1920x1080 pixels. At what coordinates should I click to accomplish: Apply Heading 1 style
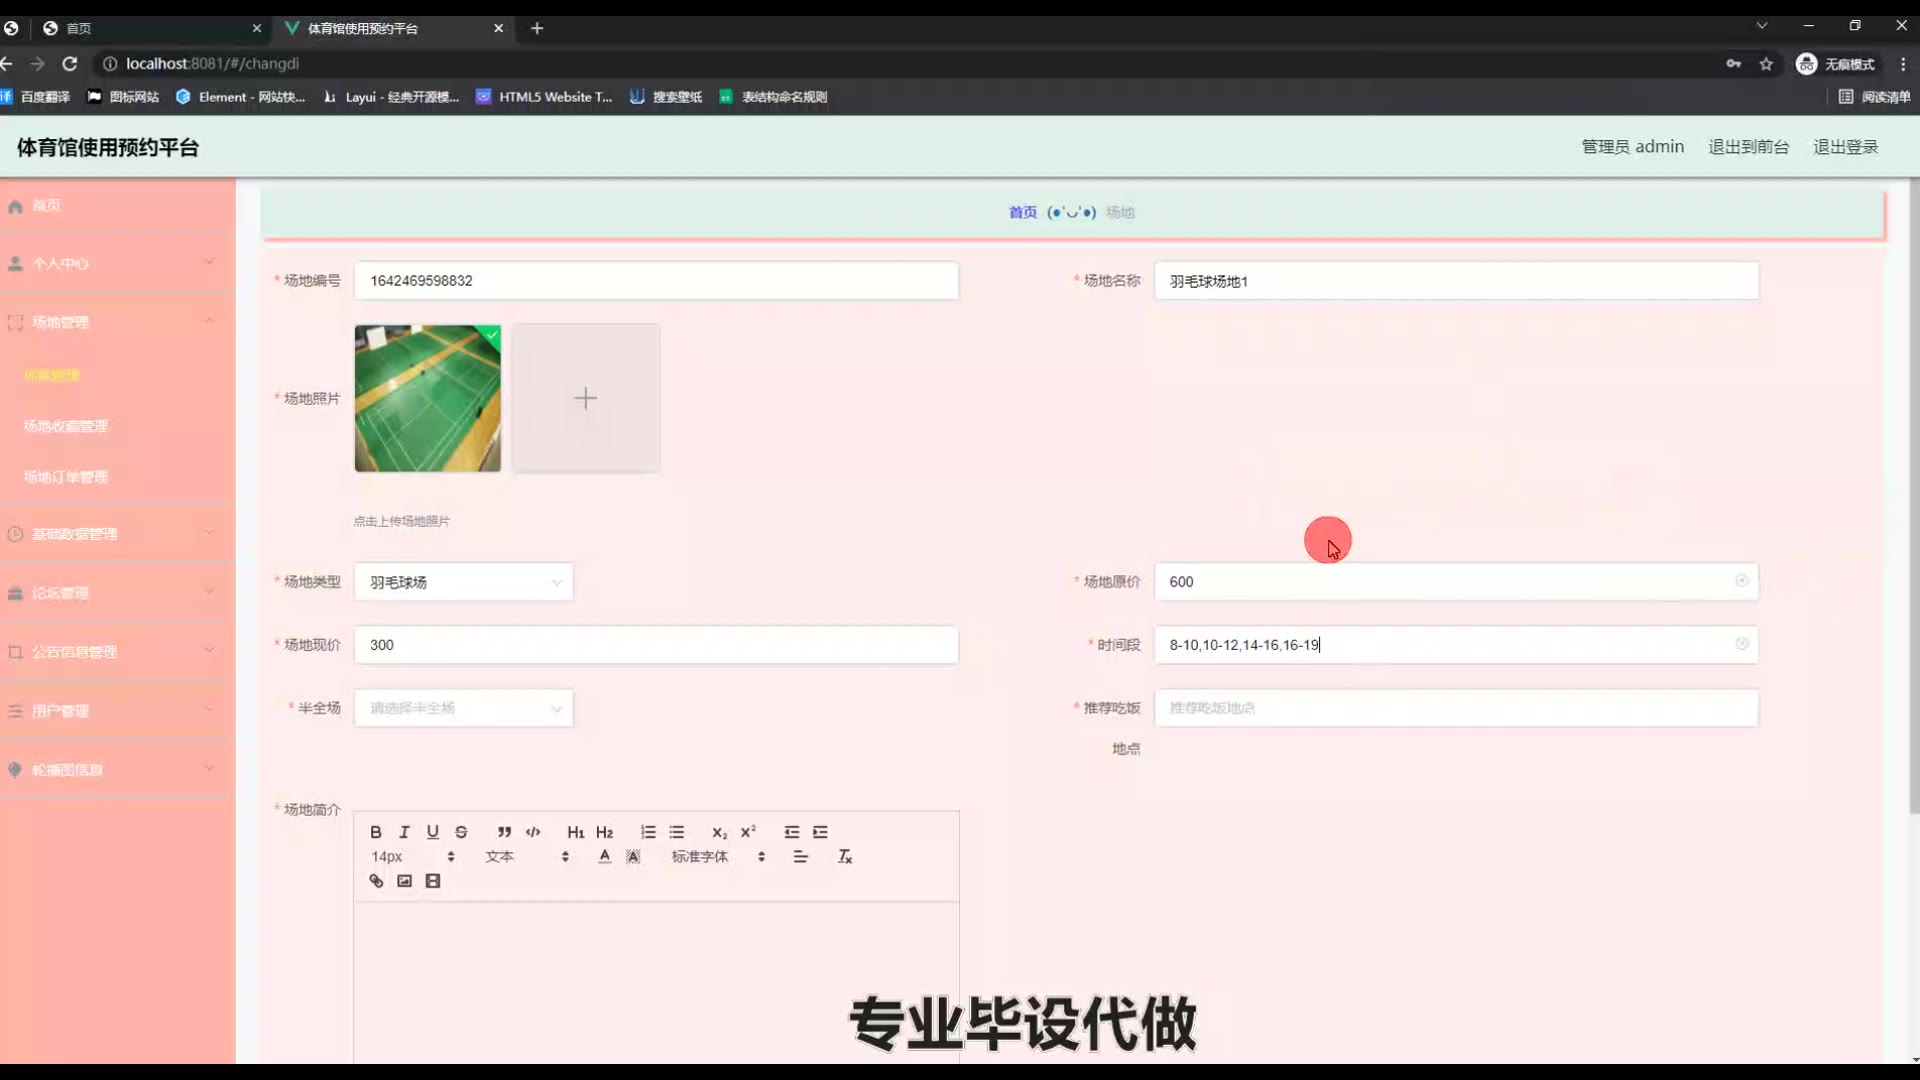575,832
